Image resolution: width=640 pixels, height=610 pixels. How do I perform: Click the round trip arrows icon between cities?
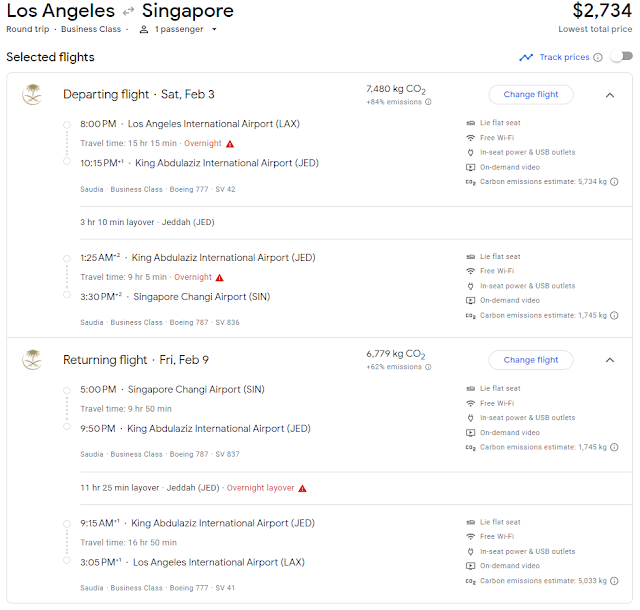tap(129, 11)
